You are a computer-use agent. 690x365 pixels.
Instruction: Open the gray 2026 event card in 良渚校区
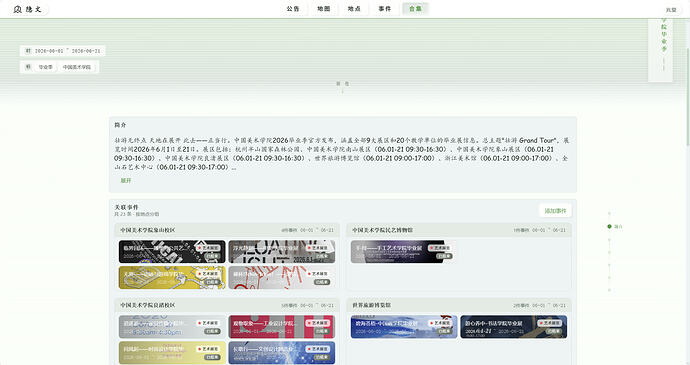pos(172,327)
